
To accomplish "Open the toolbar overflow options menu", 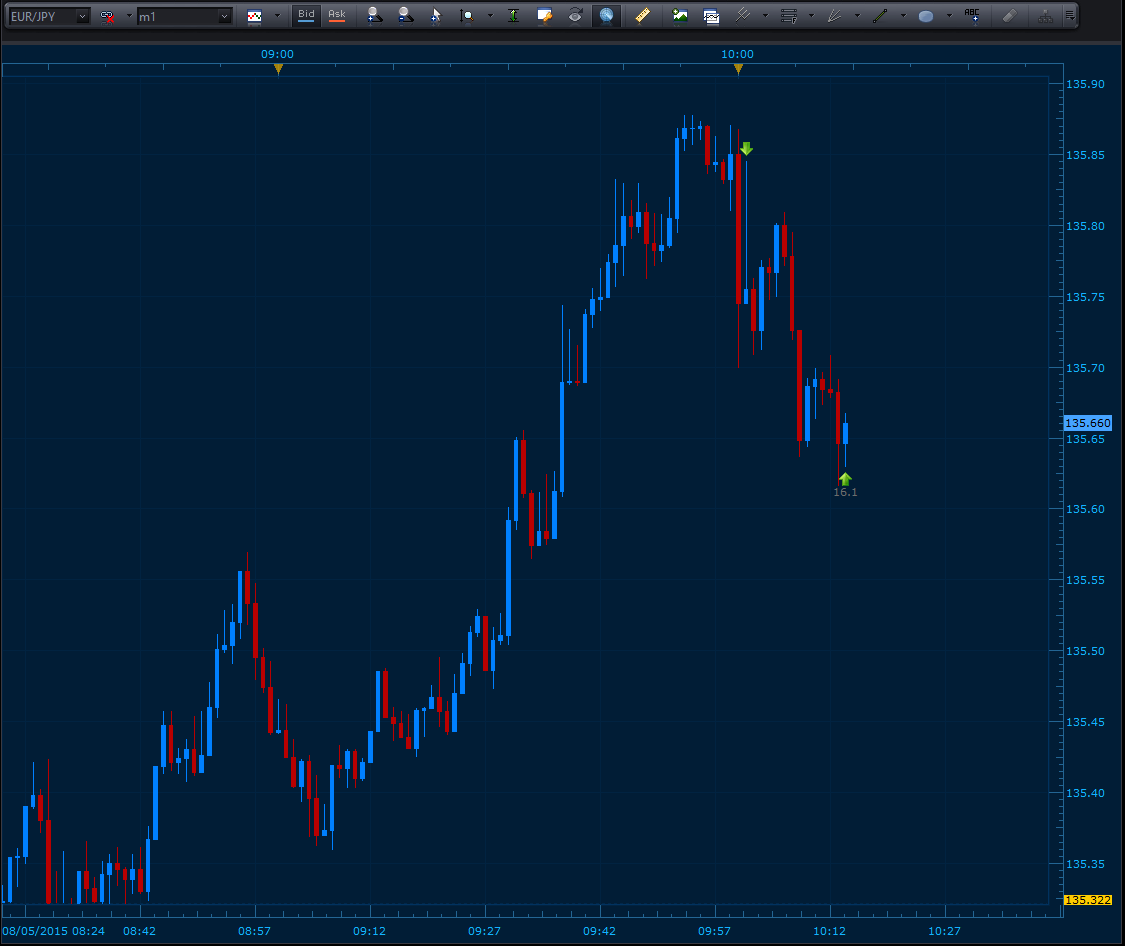I will click(x=1070, y=16).
